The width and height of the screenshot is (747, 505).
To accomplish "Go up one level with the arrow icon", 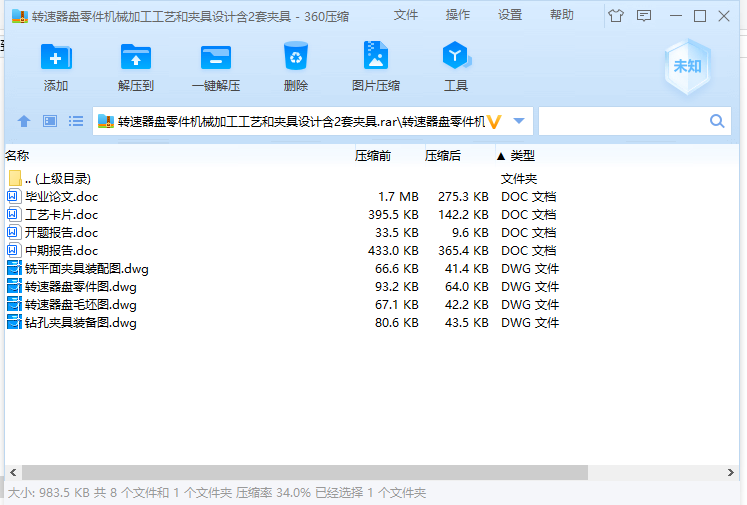I will [24, 121].
